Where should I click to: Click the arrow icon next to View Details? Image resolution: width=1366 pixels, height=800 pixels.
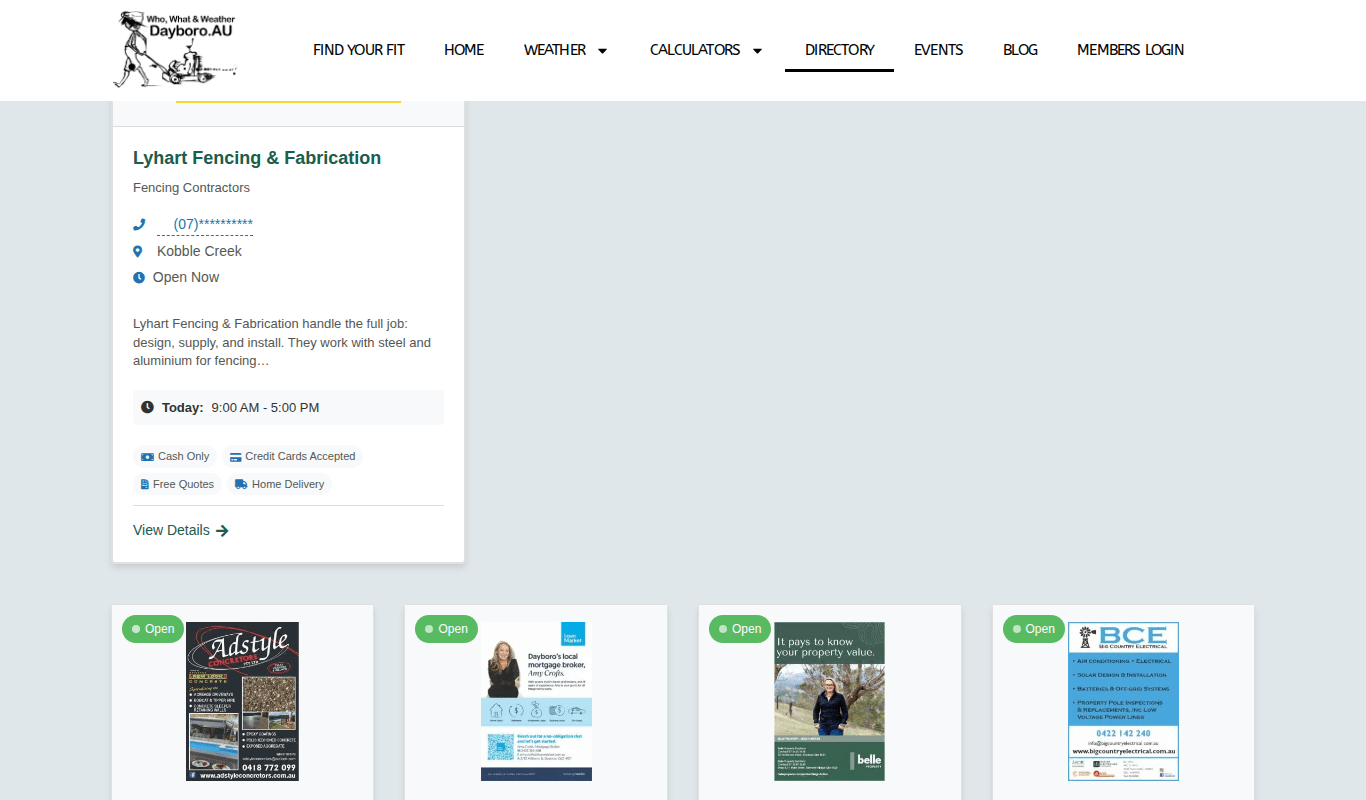pos(222,531)
